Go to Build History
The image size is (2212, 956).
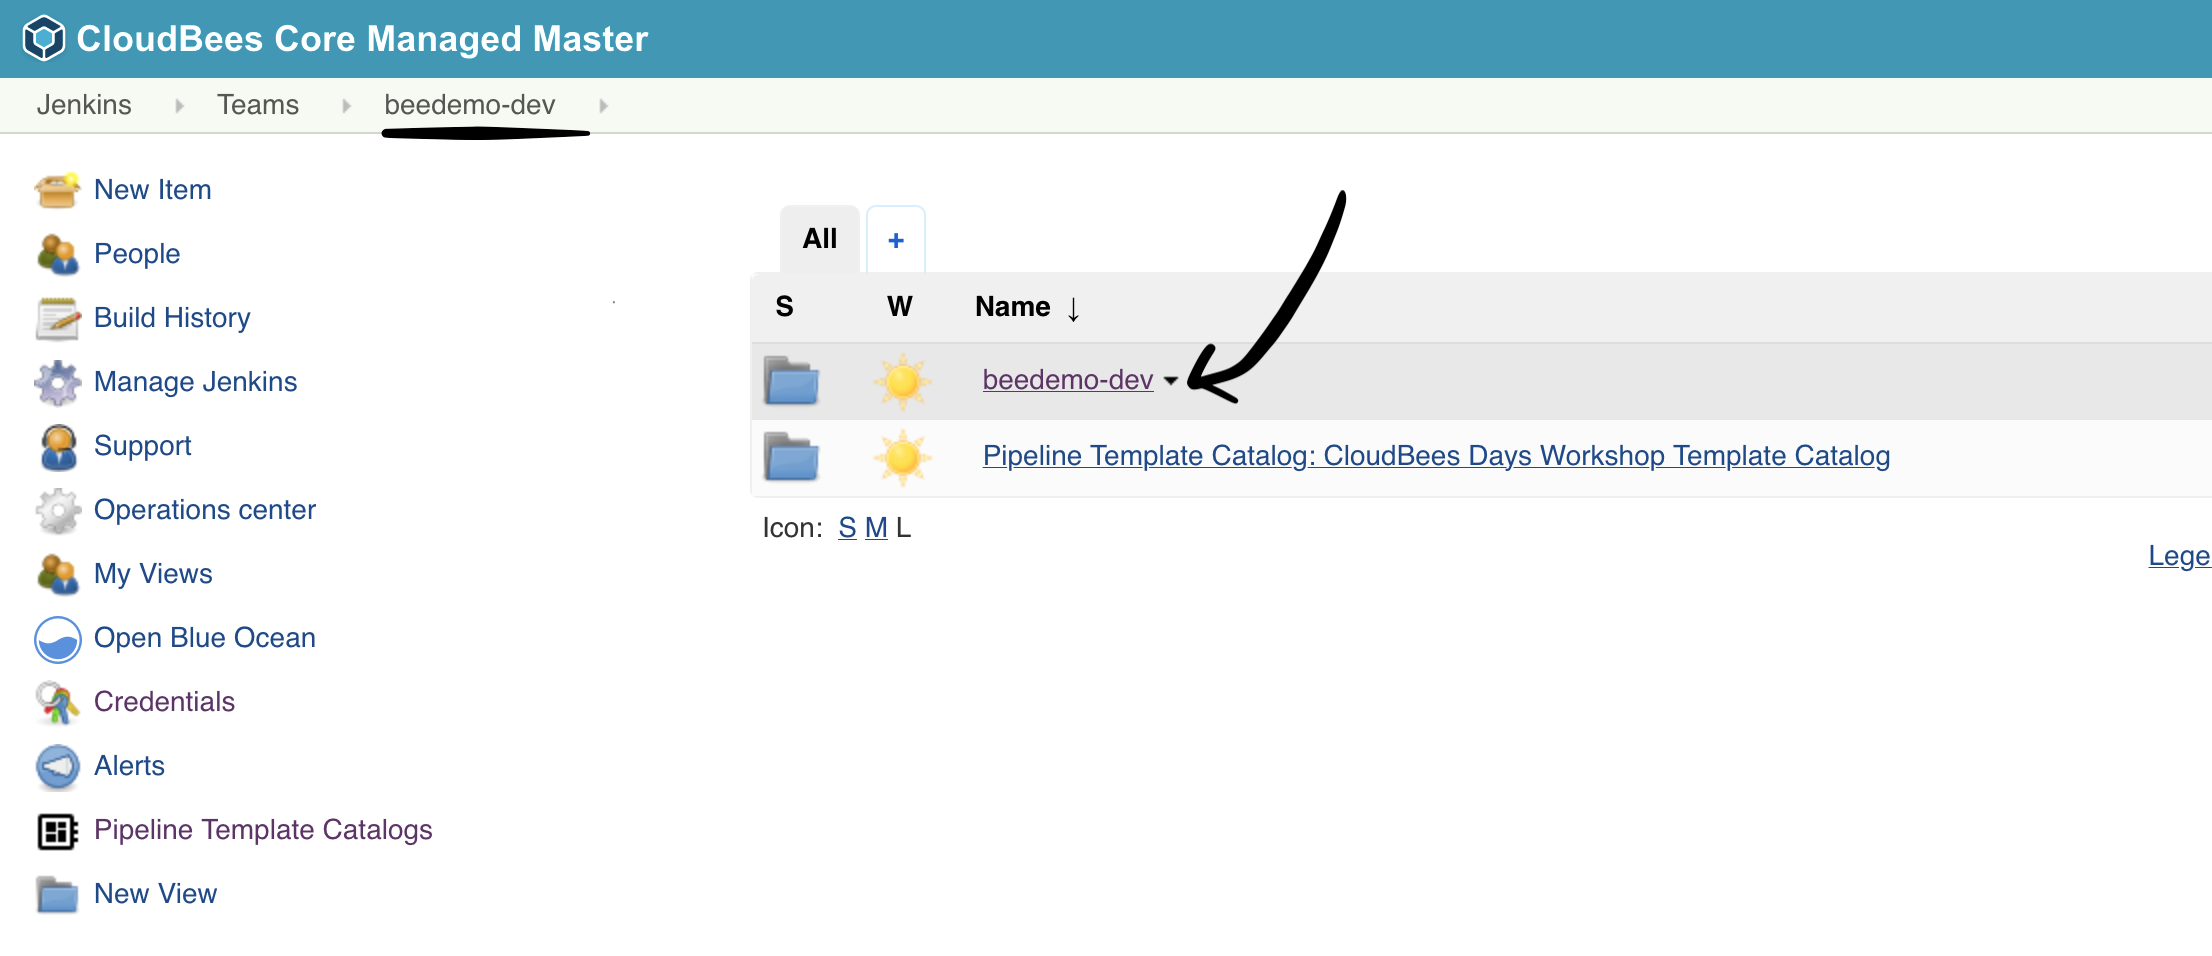[172, 318]
